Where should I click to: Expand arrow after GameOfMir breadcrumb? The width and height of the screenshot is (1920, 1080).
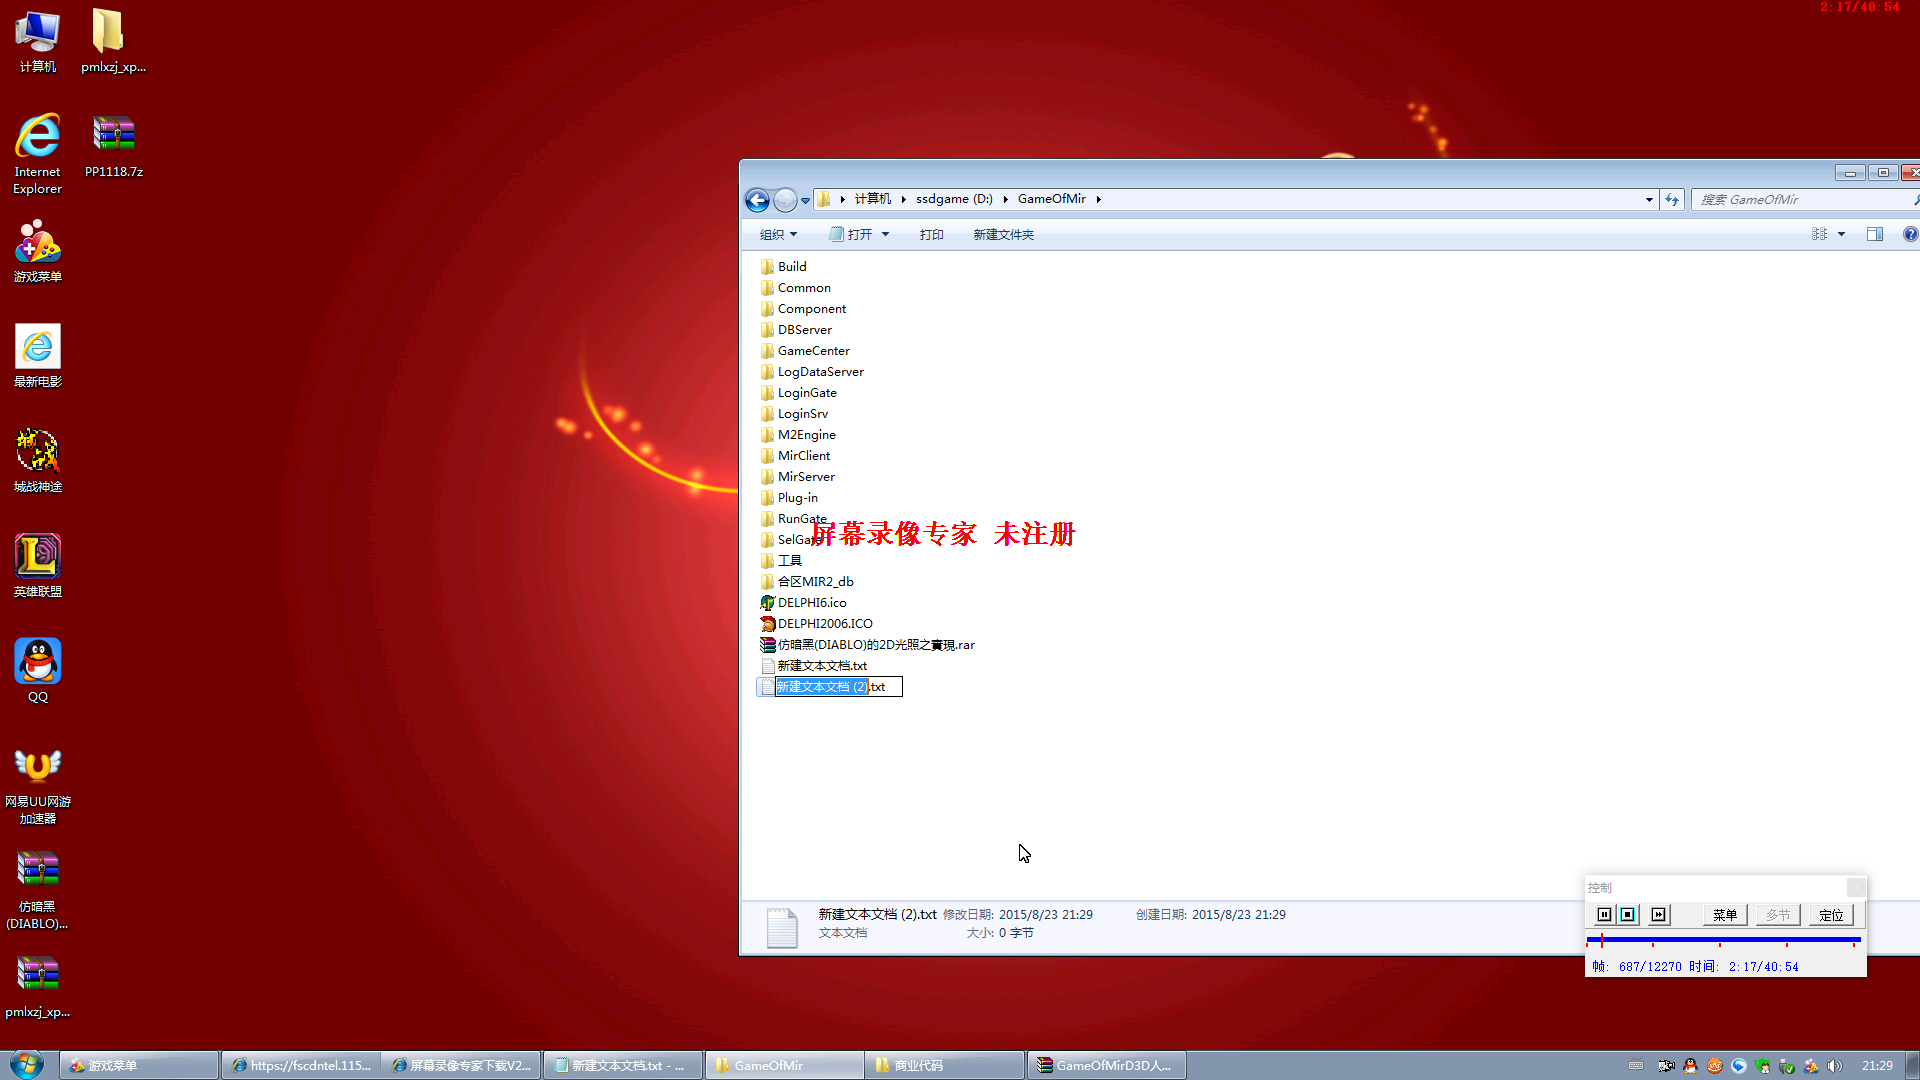[x=1098, y=199]
